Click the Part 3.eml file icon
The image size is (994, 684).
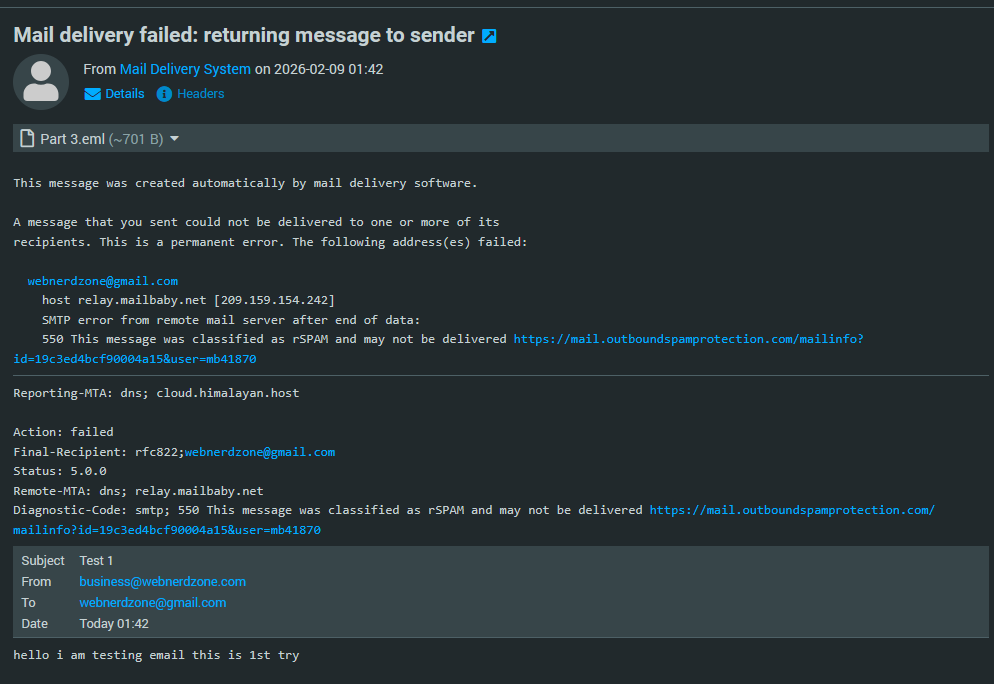pyautogui.click(x=28, y=139)
